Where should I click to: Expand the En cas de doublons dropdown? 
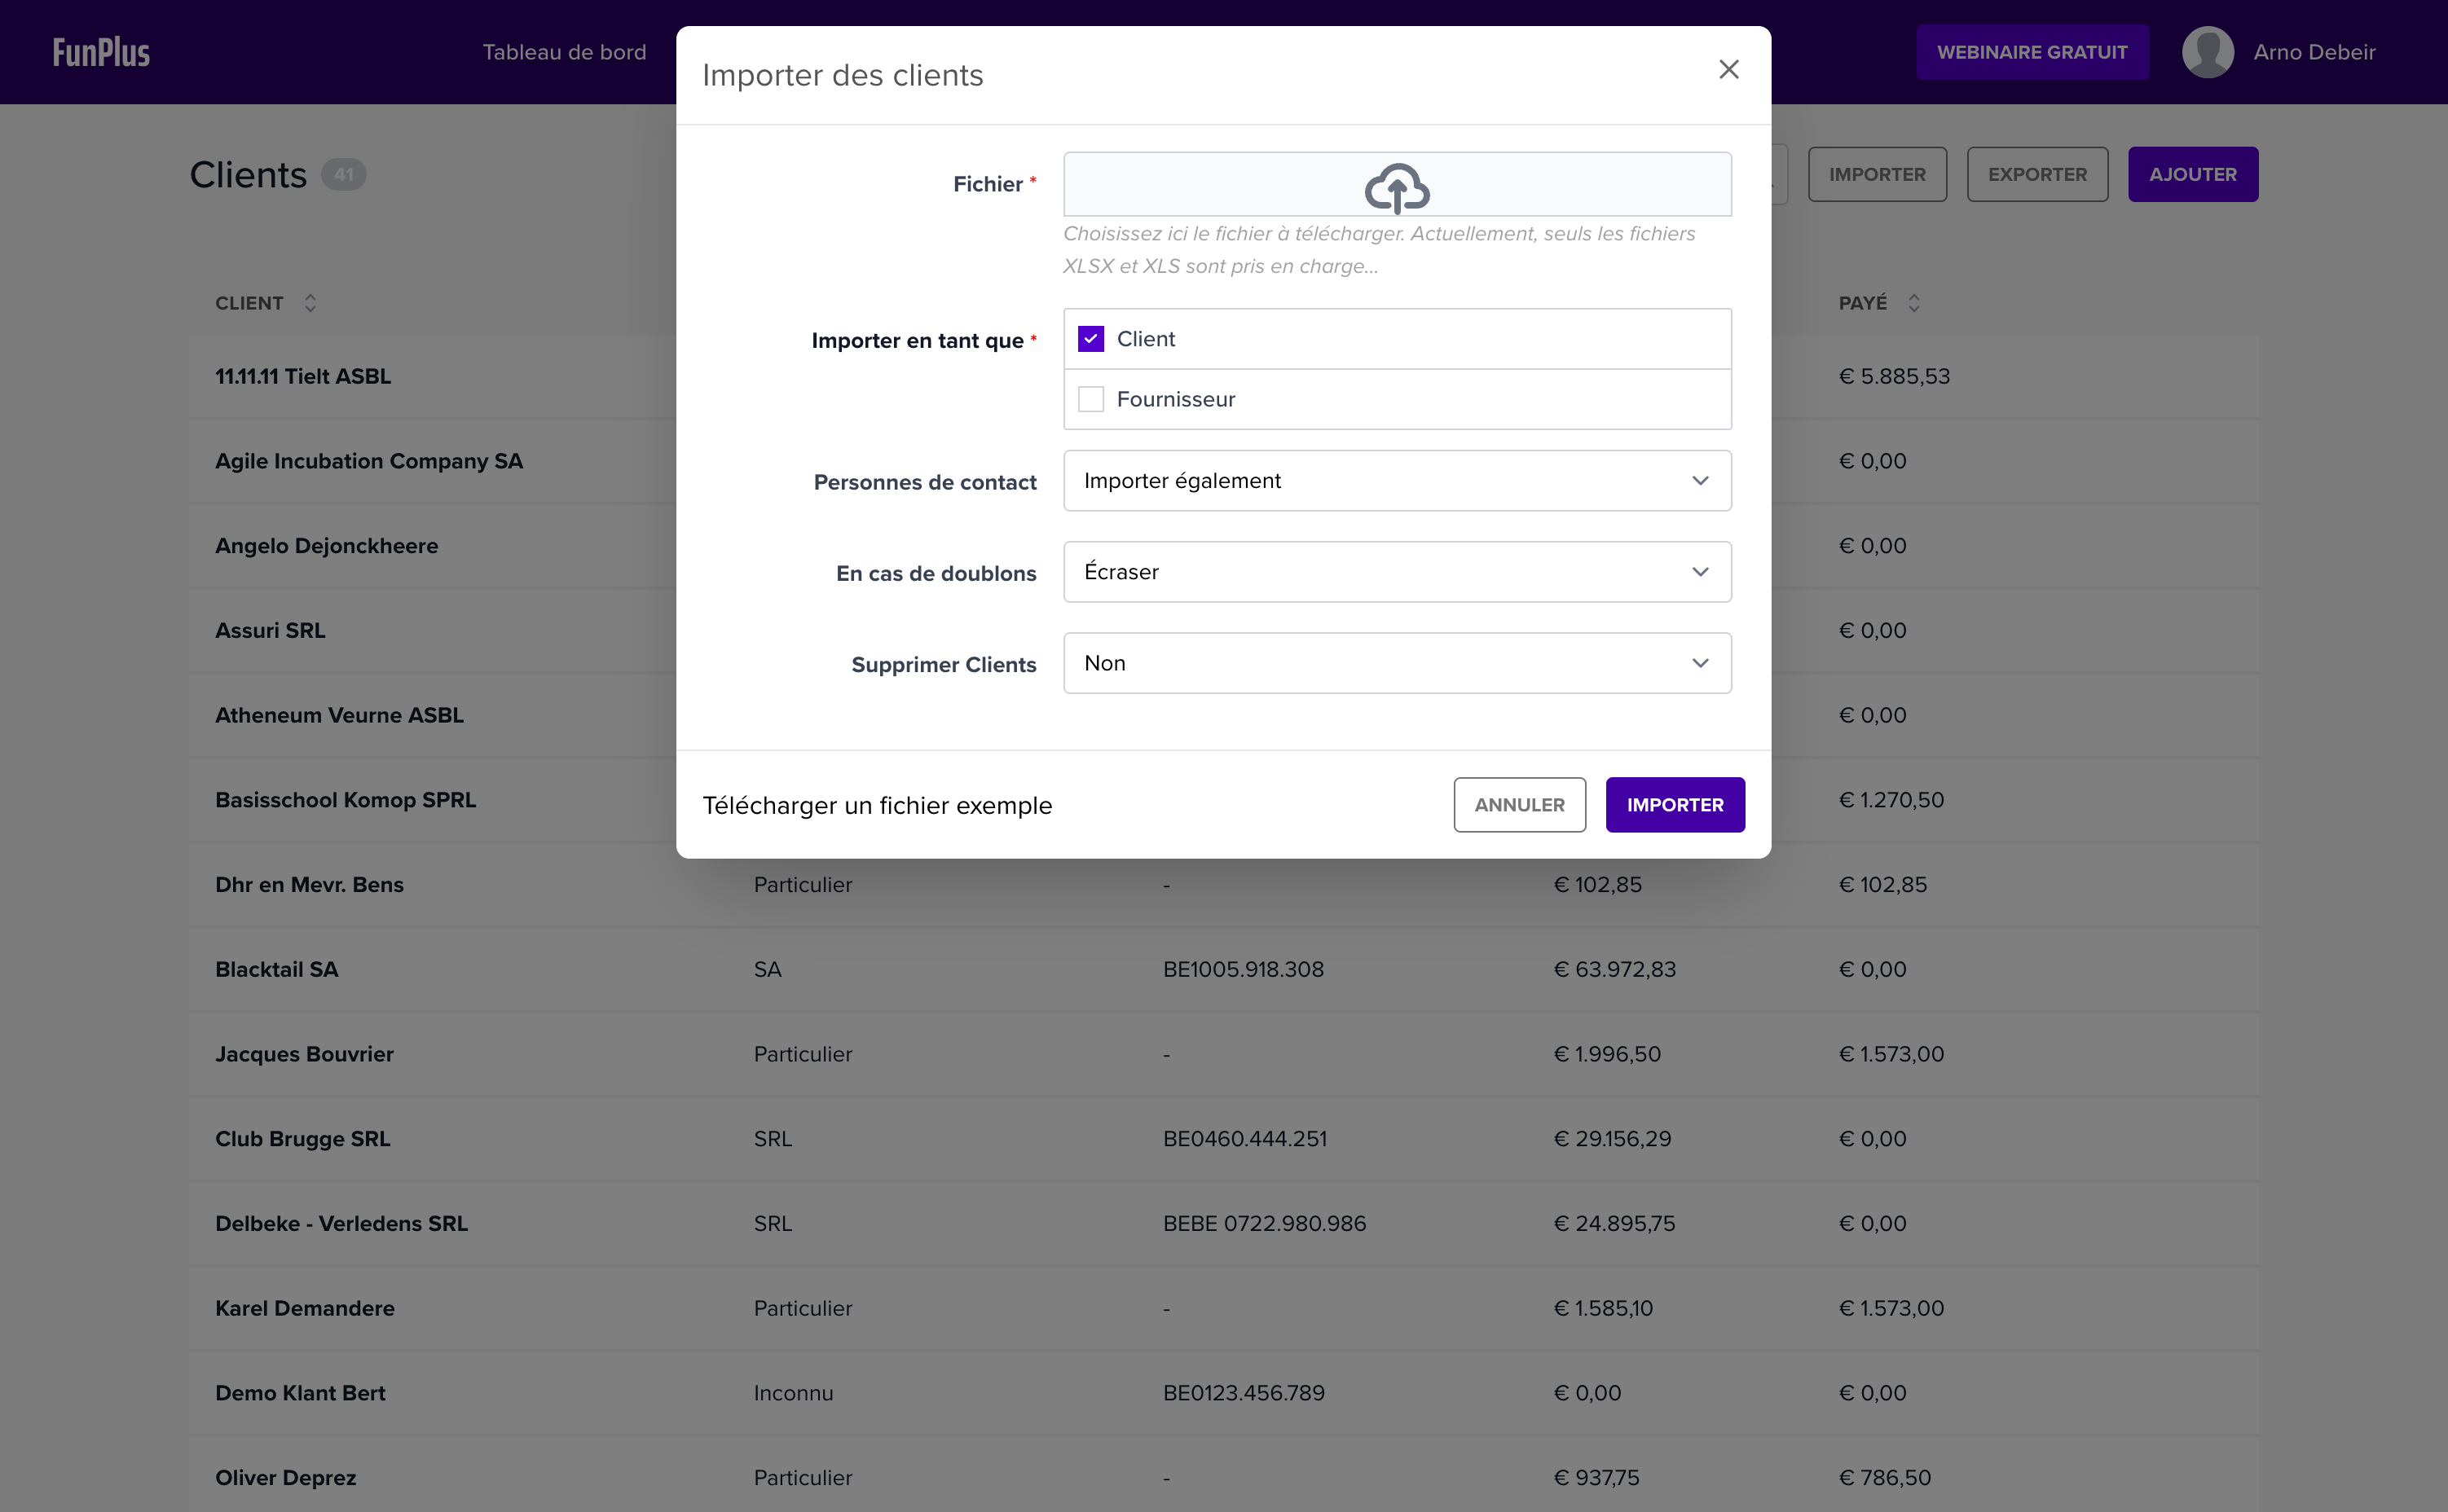pos(1396,572)
